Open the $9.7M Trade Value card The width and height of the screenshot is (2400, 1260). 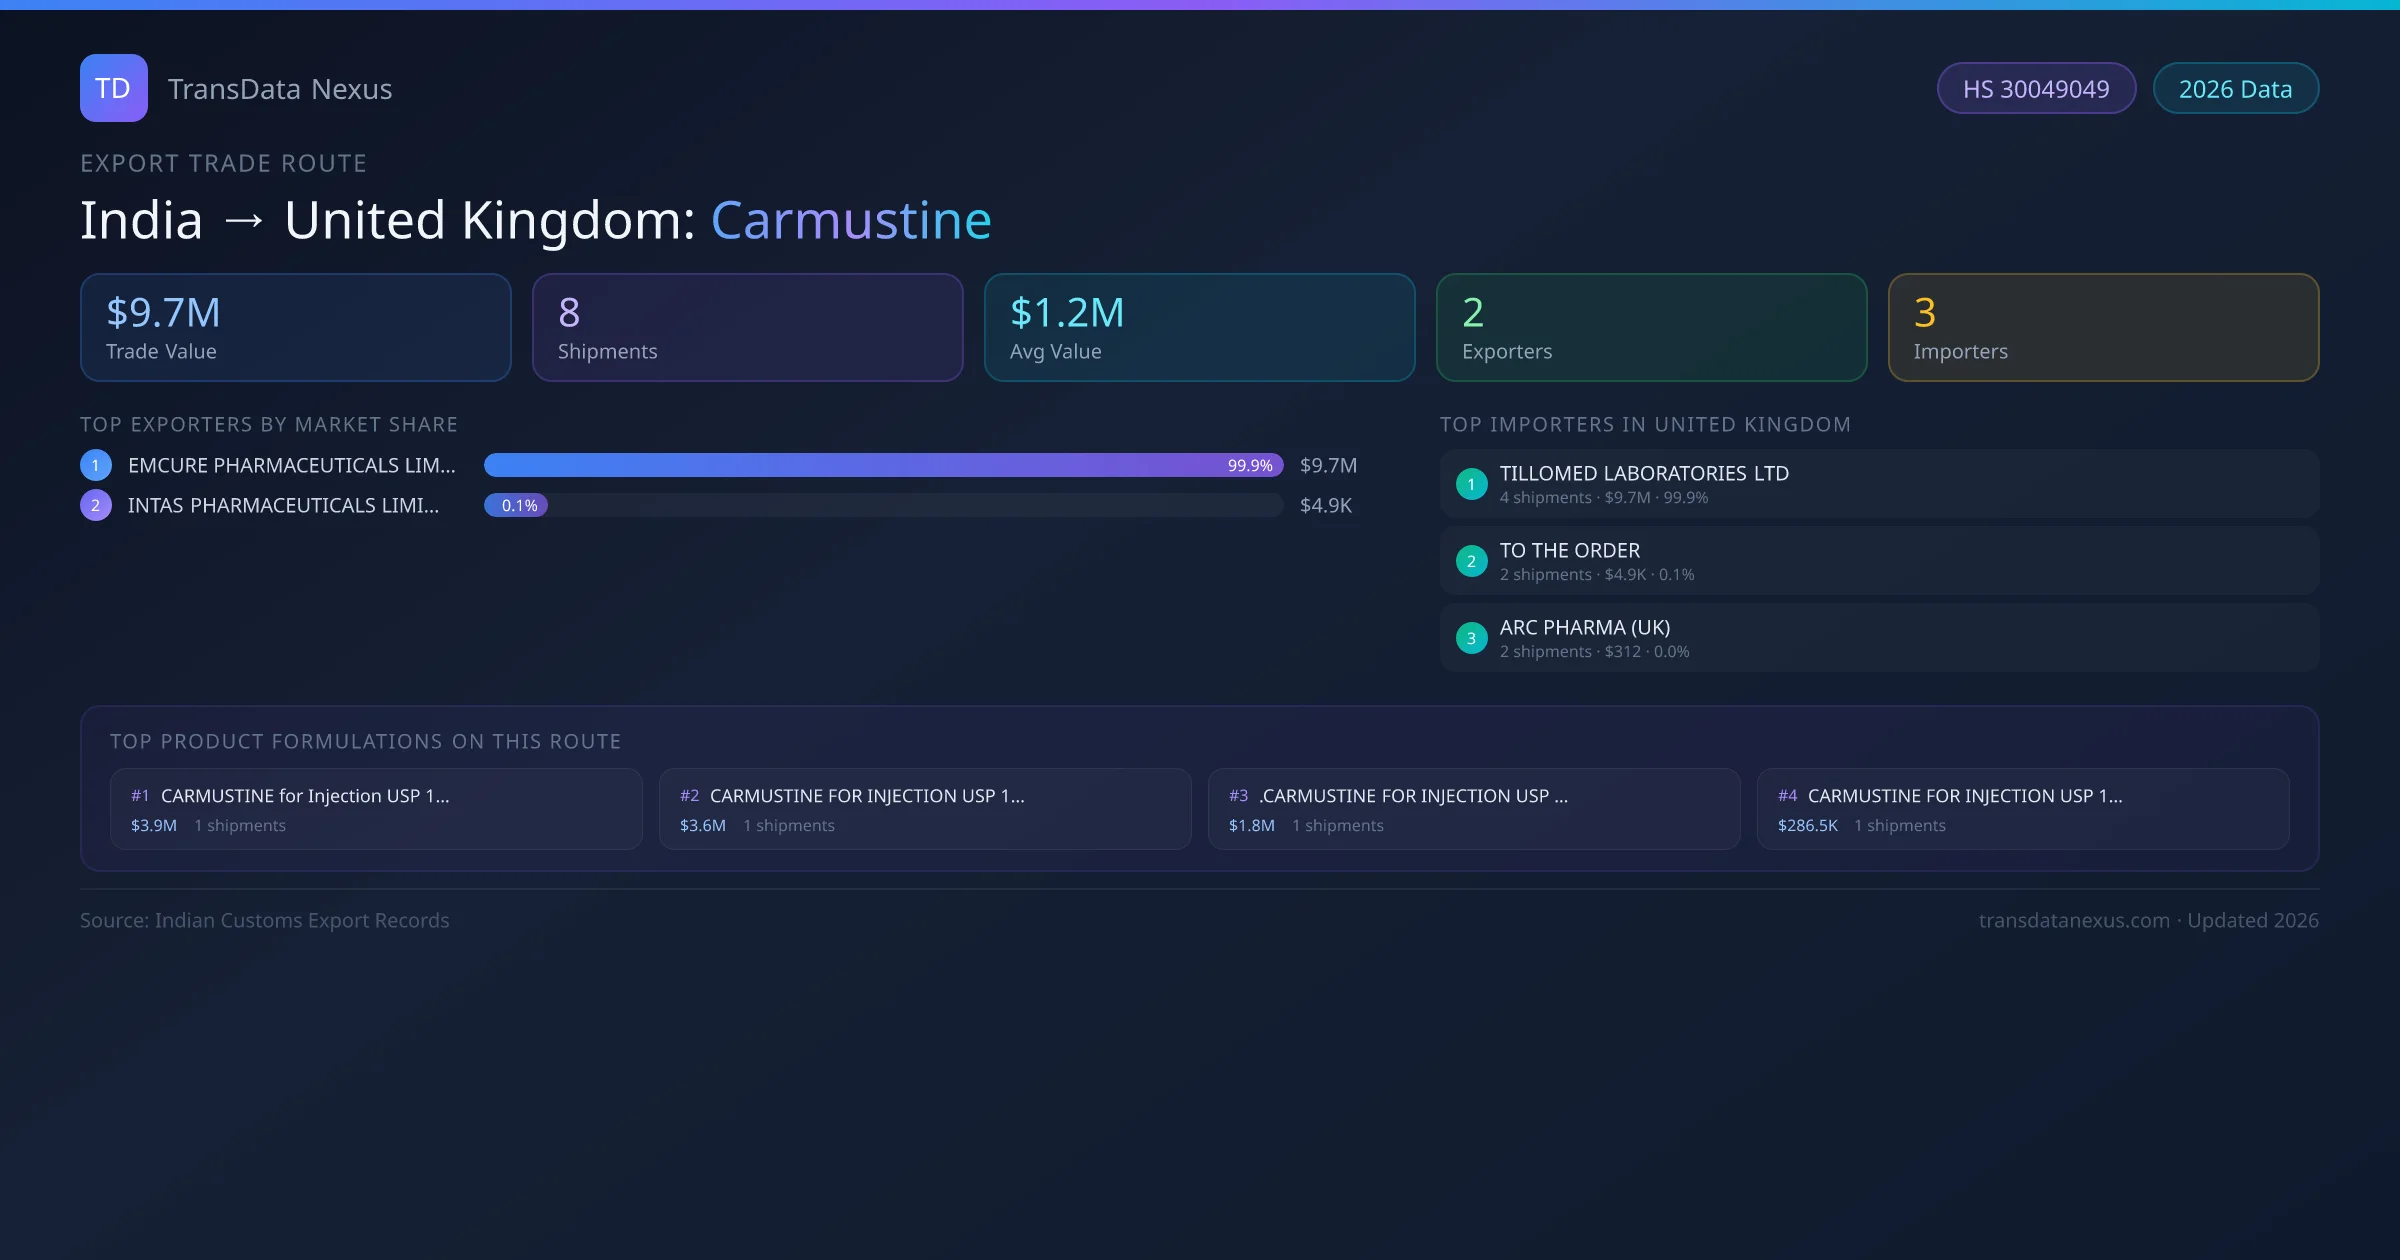(x=295, y=328)
